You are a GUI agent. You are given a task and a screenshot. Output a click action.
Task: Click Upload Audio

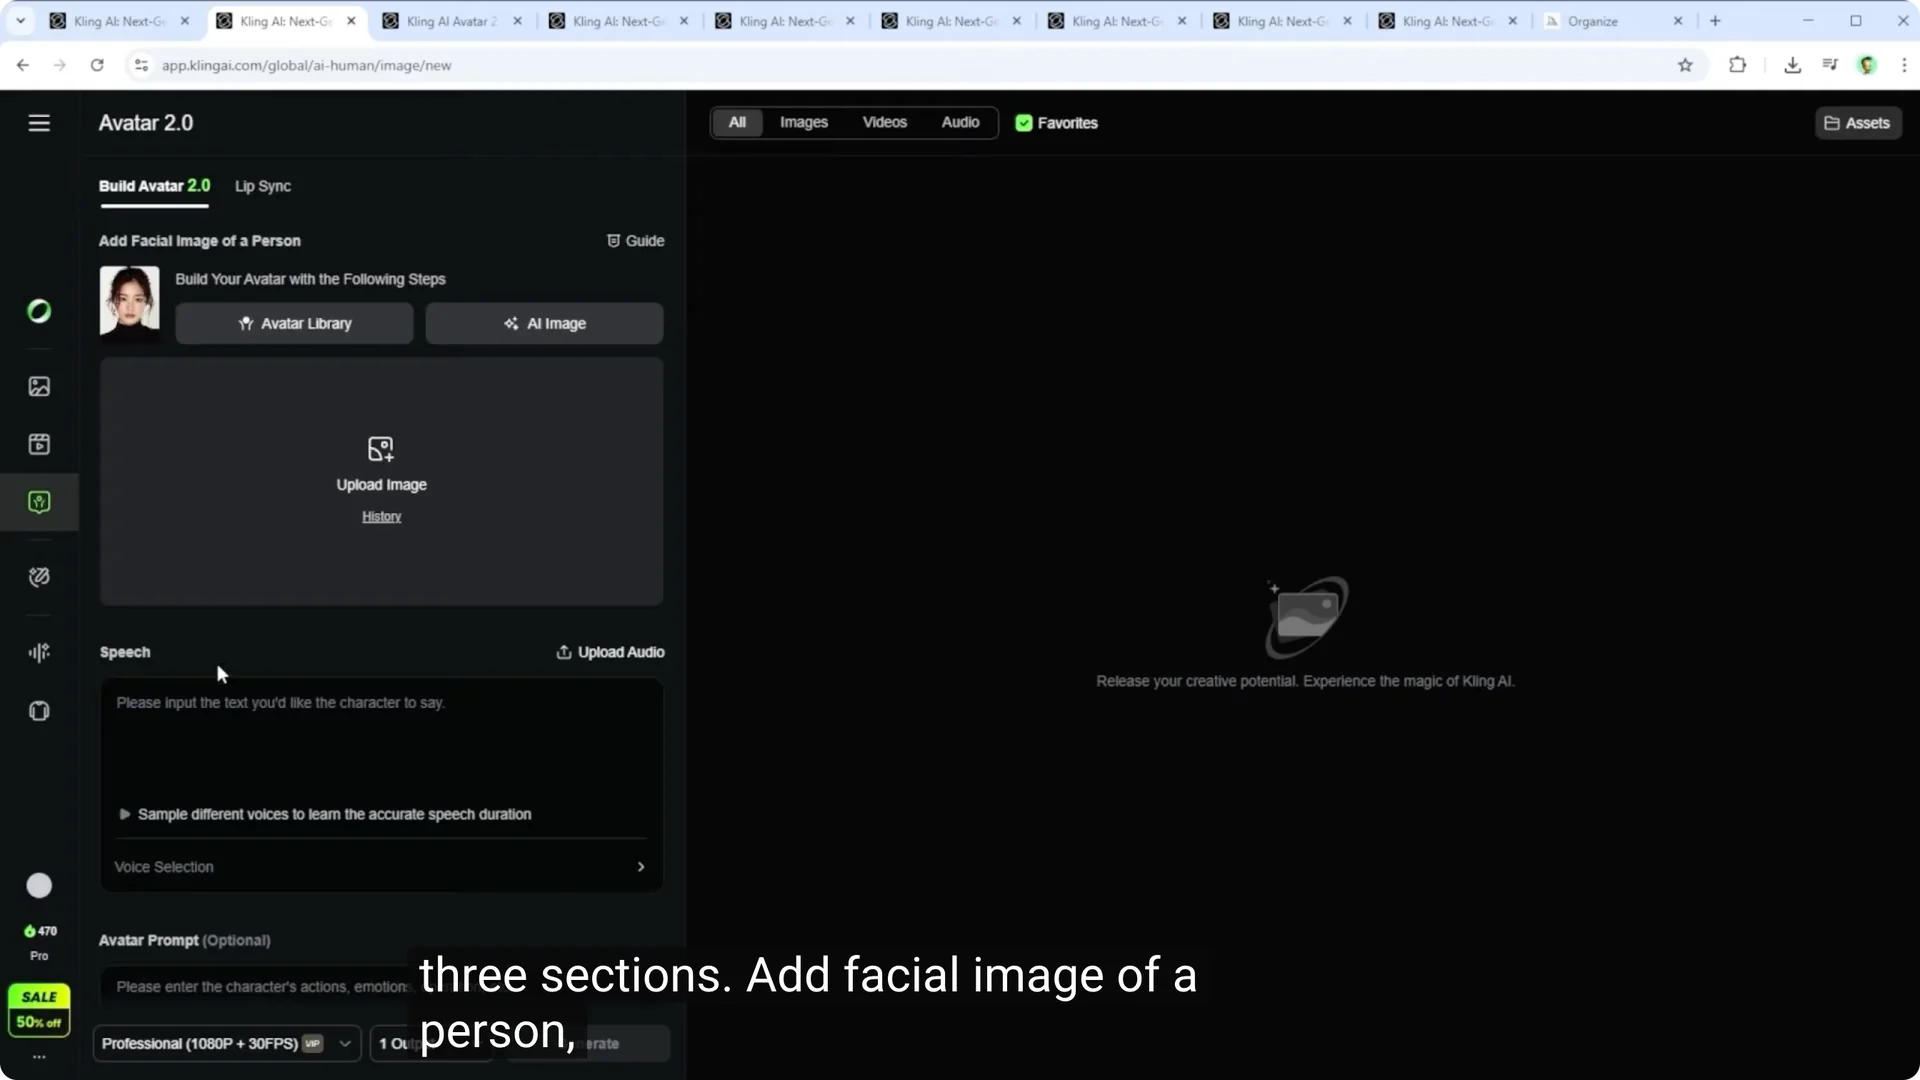tap(610, 652)
